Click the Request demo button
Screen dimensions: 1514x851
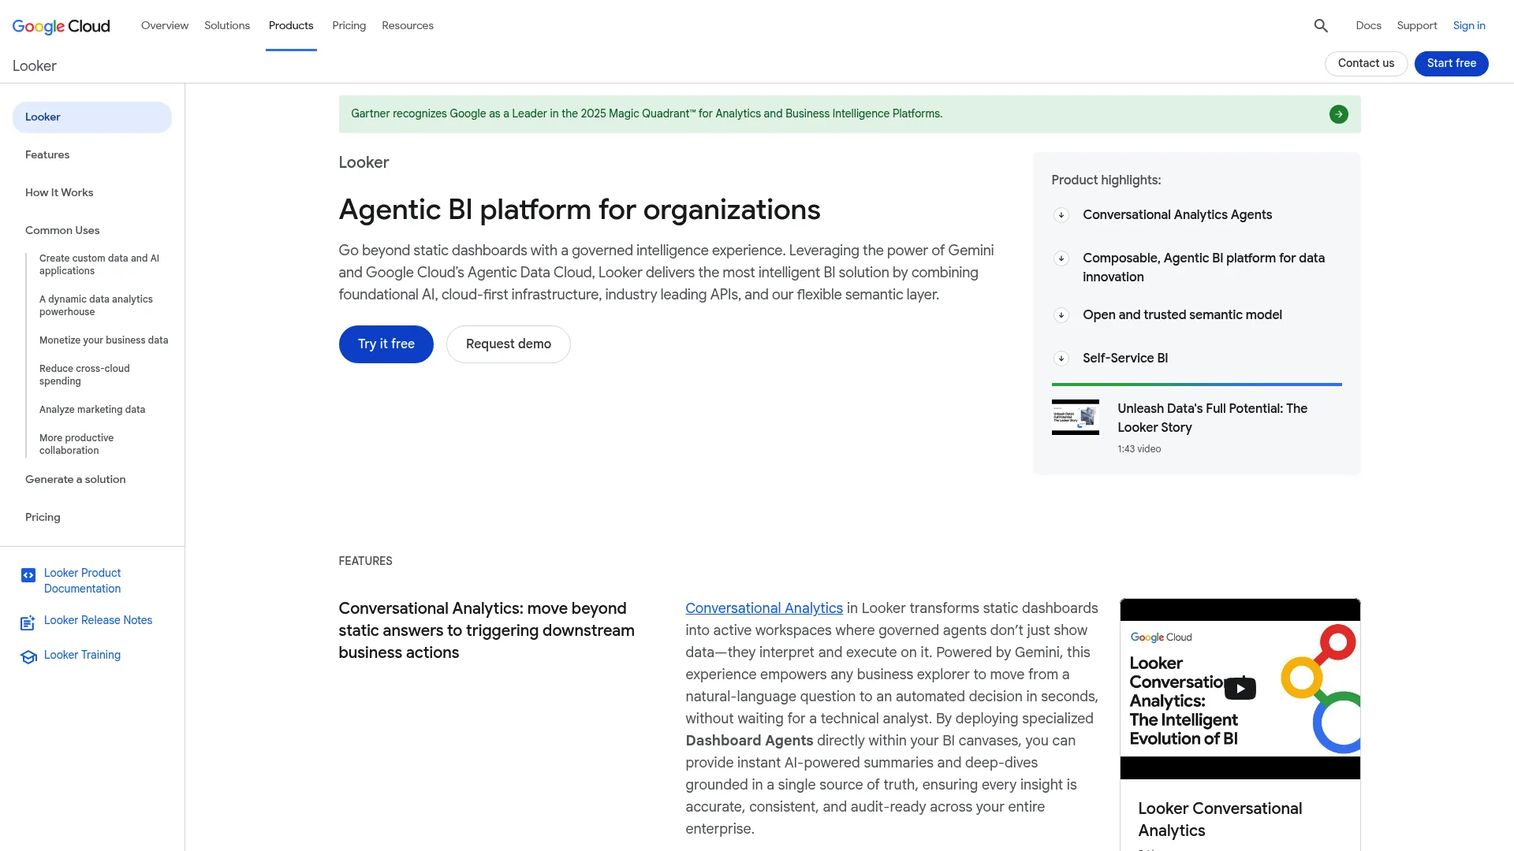(x=508, y=344)
